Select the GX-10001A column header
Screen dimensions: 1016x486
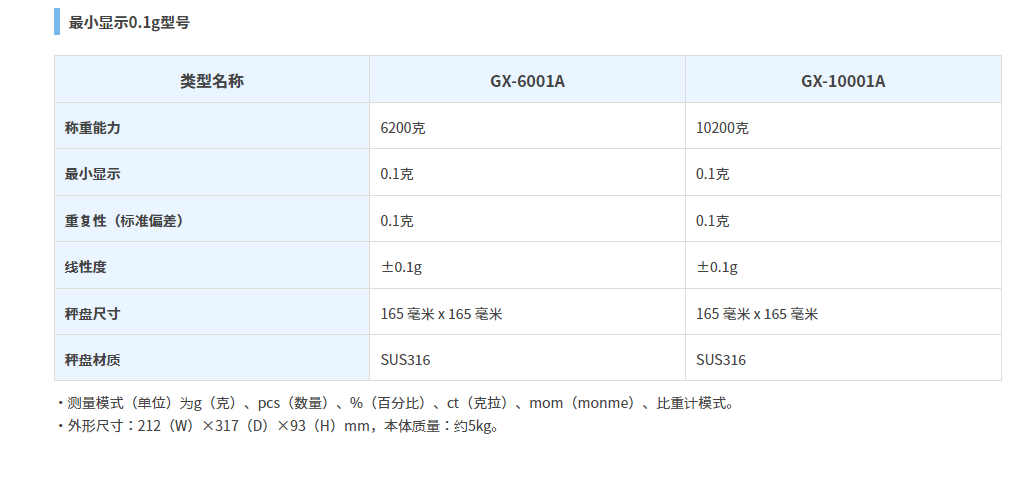coord(843,81)
